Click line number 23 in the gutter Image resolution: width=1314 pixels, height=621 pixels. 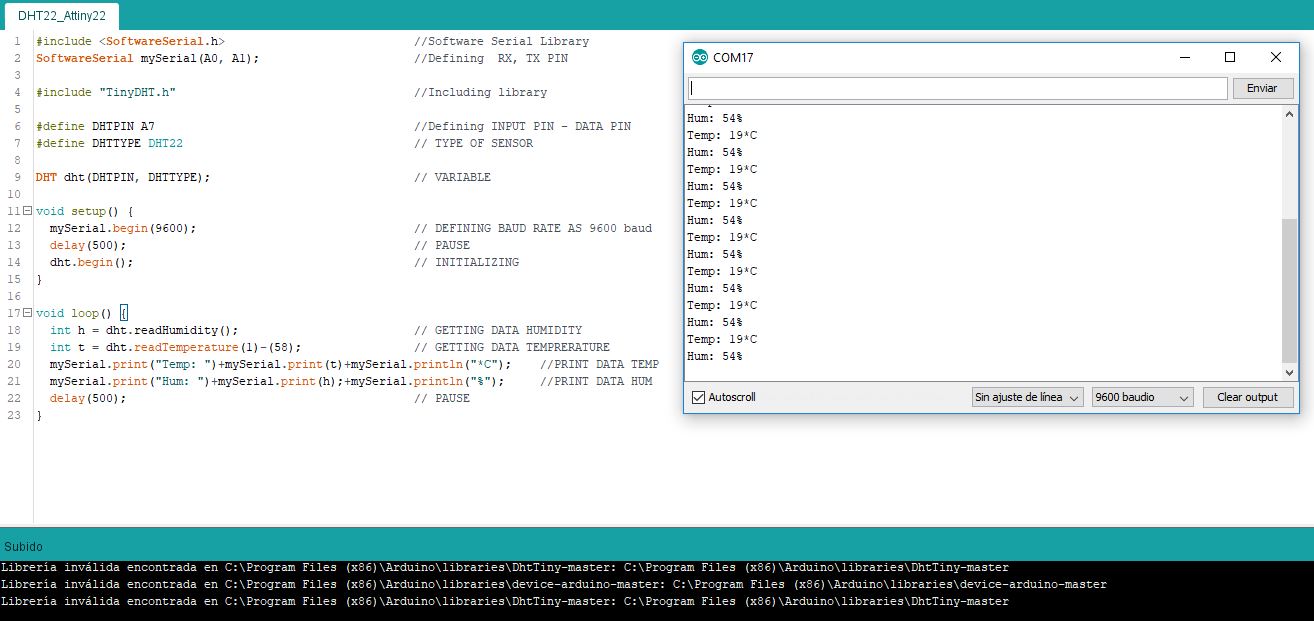(13, 416)
